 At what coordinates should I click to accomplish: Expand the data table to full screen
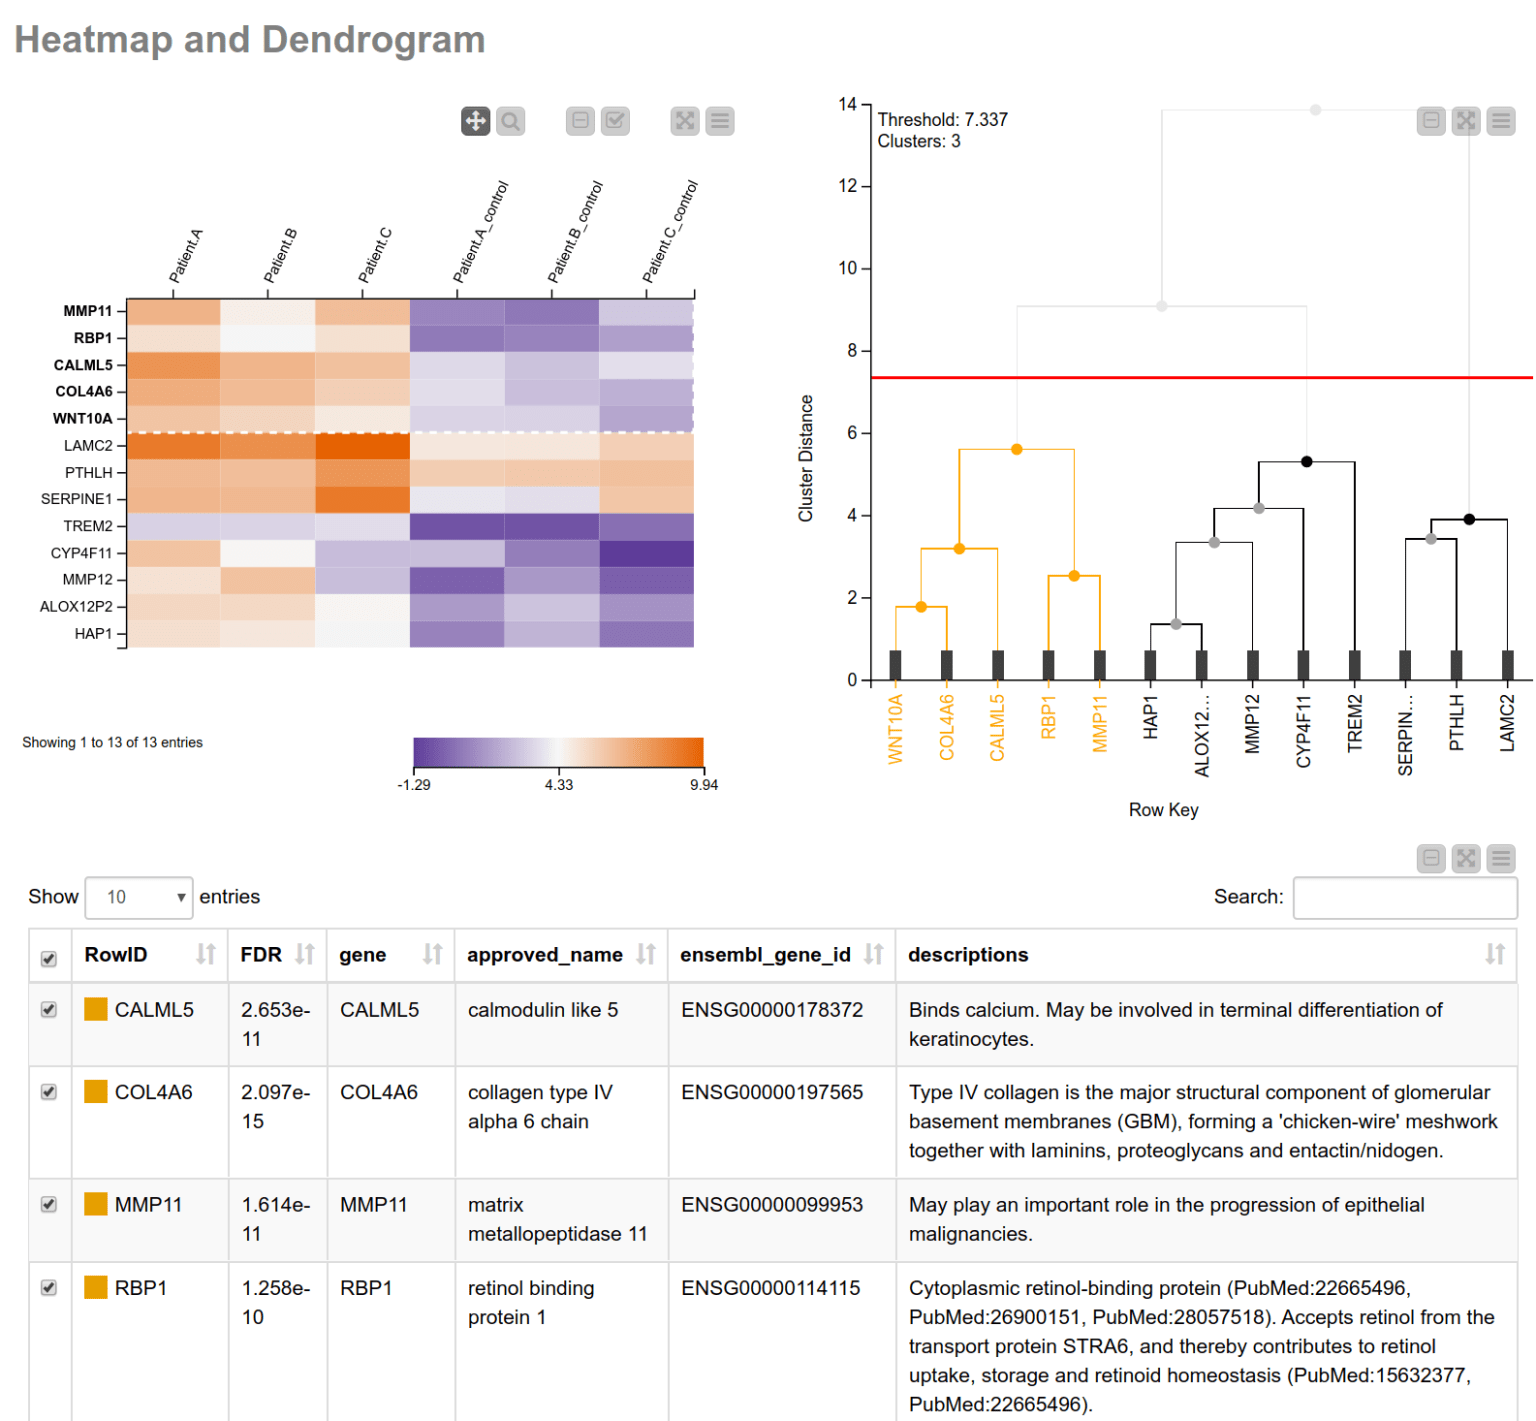click(1466, 858)
